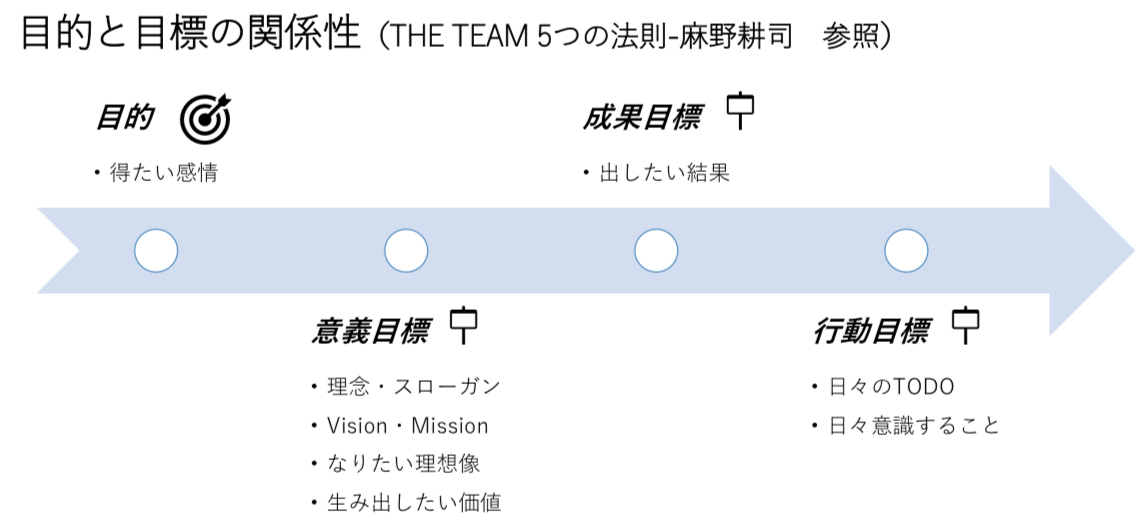Click the 生み出したい価値 bullet item

(413, 502)
